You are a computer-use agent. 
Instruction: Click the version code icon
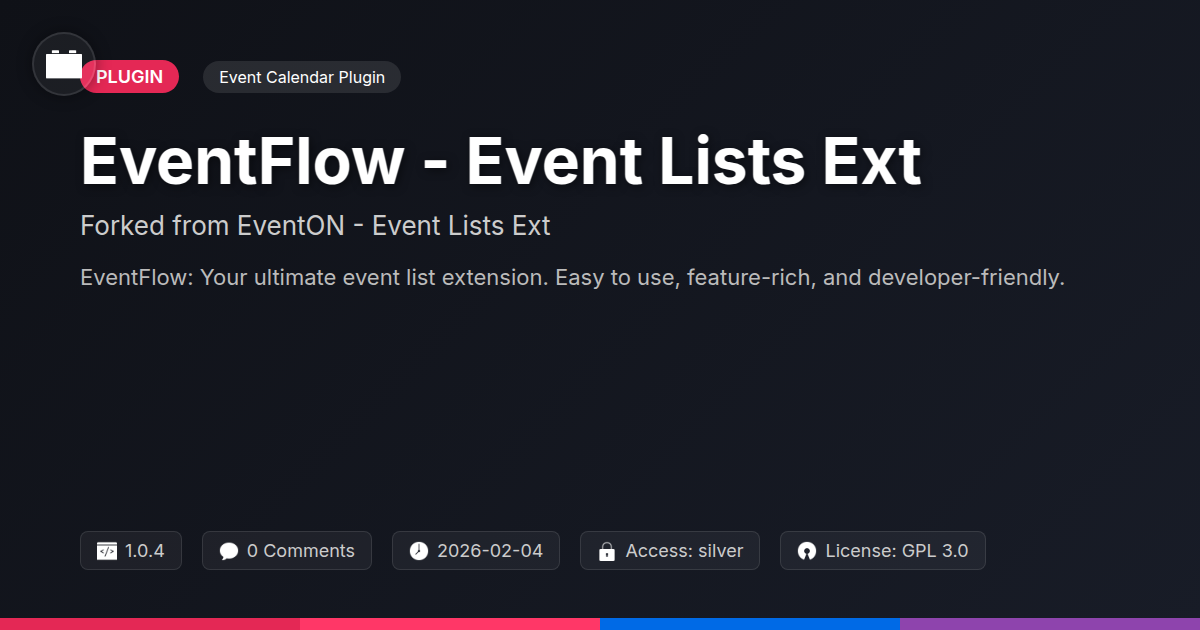point(107,551)
